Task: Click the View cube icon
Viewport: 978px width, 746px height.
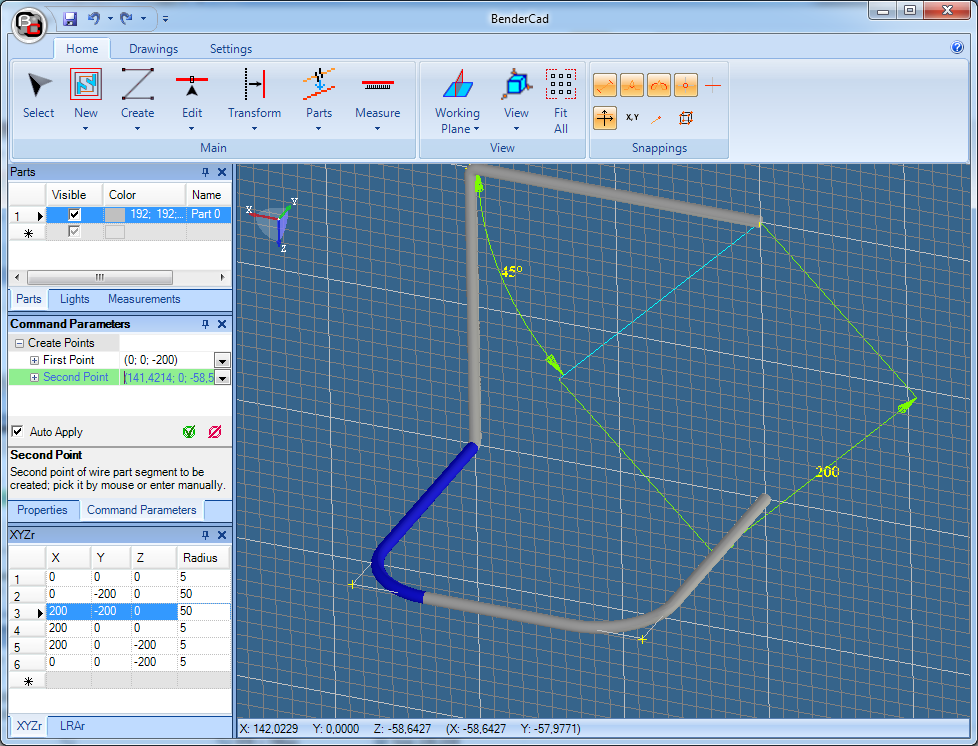Action: point(516,84)
